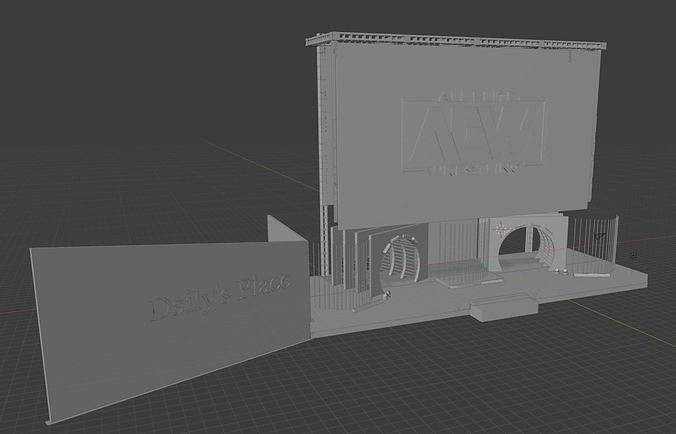
Task: Select the raised center platform on stage
Action: 469,275
